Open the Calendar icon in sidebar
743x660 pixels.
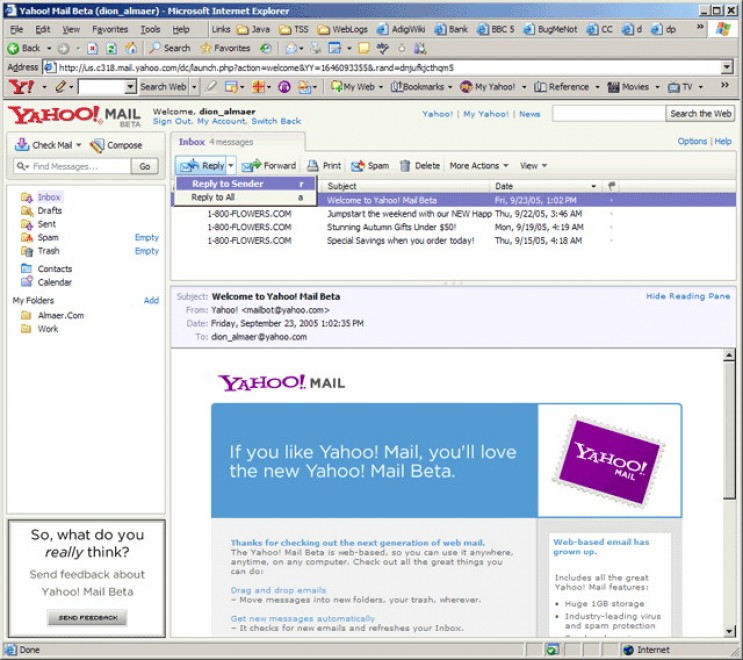click(x=27, y=282)
